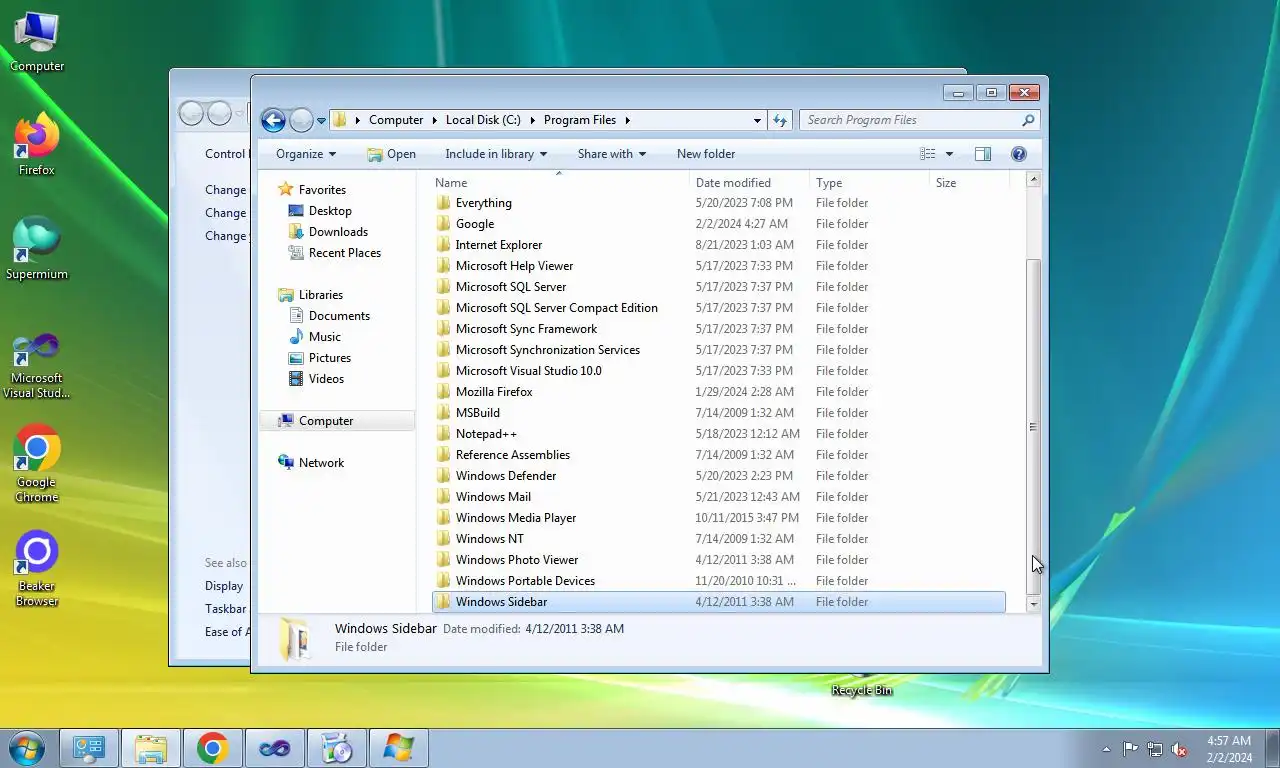1280x768 pixels.
Task: Click the Windows Portable Devices folder name
Action: [525, 581]
